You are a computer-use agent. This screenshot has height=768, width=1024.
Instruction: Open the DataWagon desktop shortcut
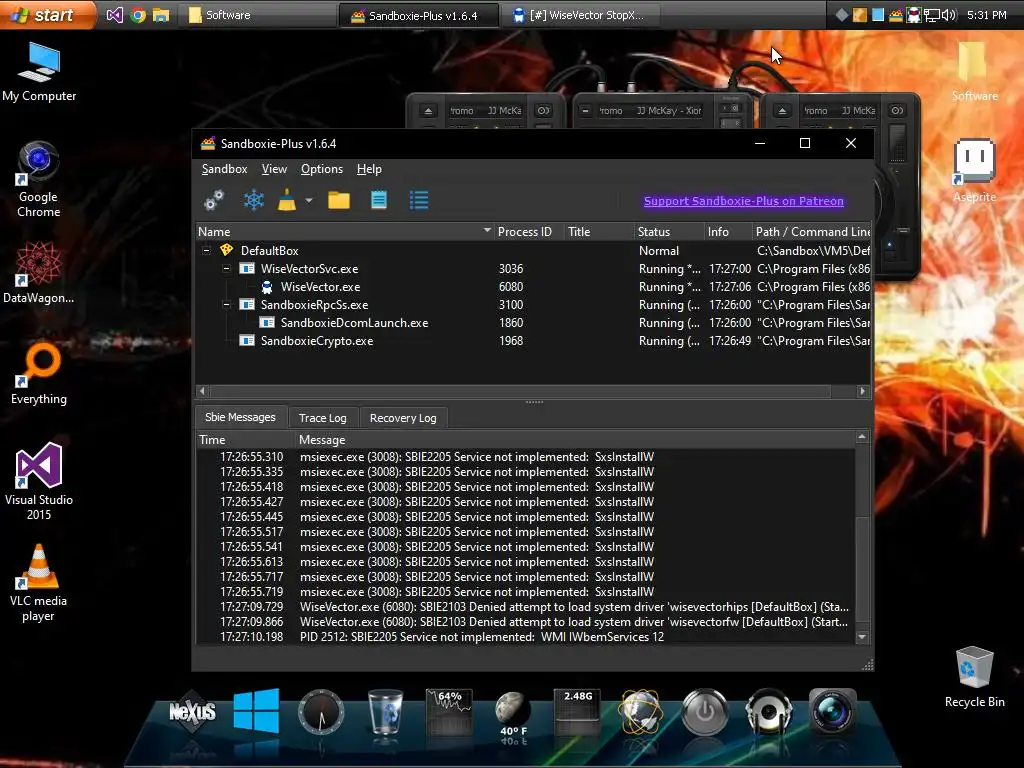(39, 272)
